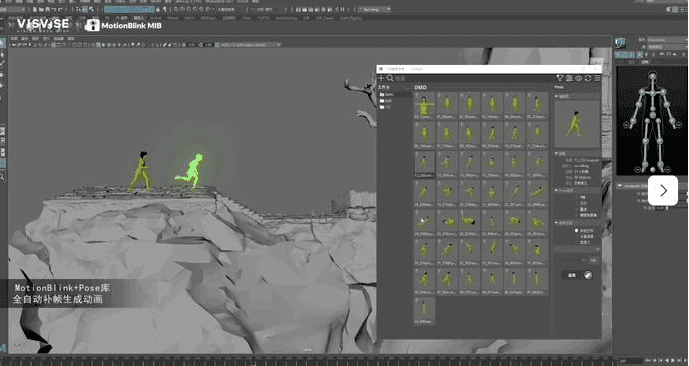Click the filter funnel icon in pose library

point(560,78)
